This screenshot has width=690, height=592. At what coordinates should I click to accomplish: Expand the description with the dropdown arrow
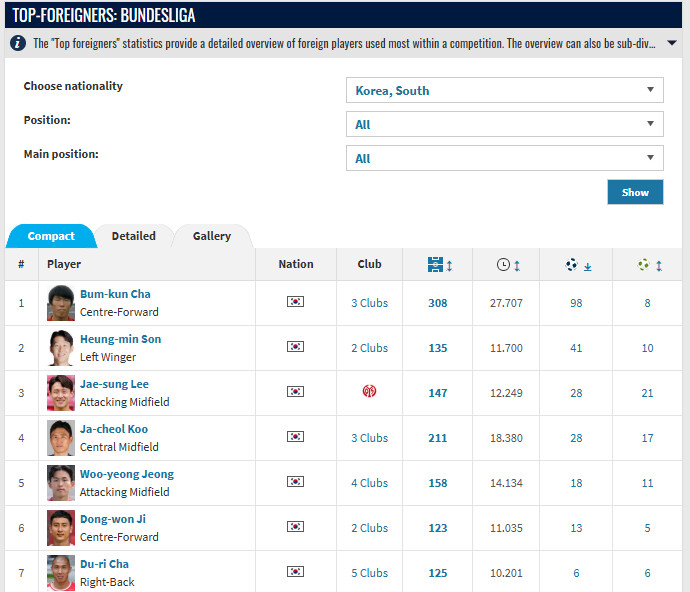point(672,43)
